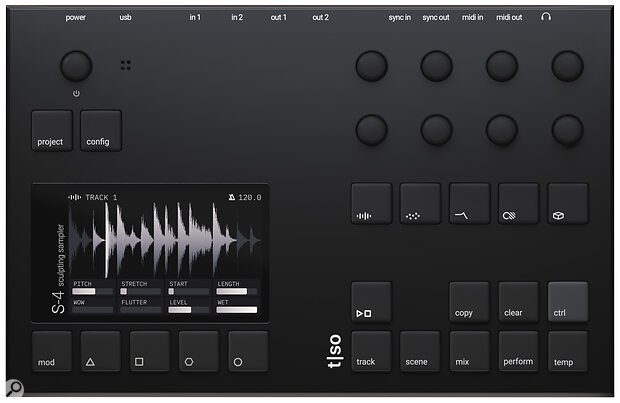Click the metronome icon by tempo

232,197
